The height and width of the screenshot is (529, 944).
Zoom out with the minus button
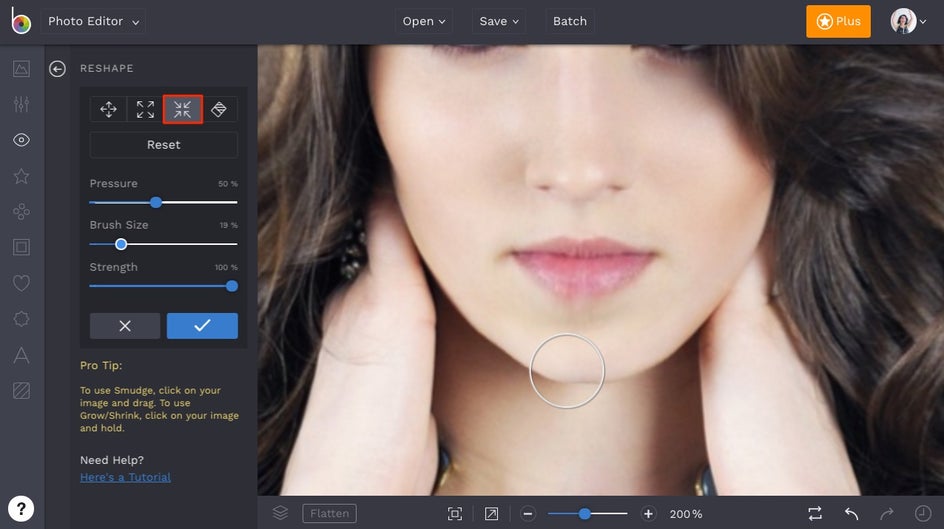528,513
